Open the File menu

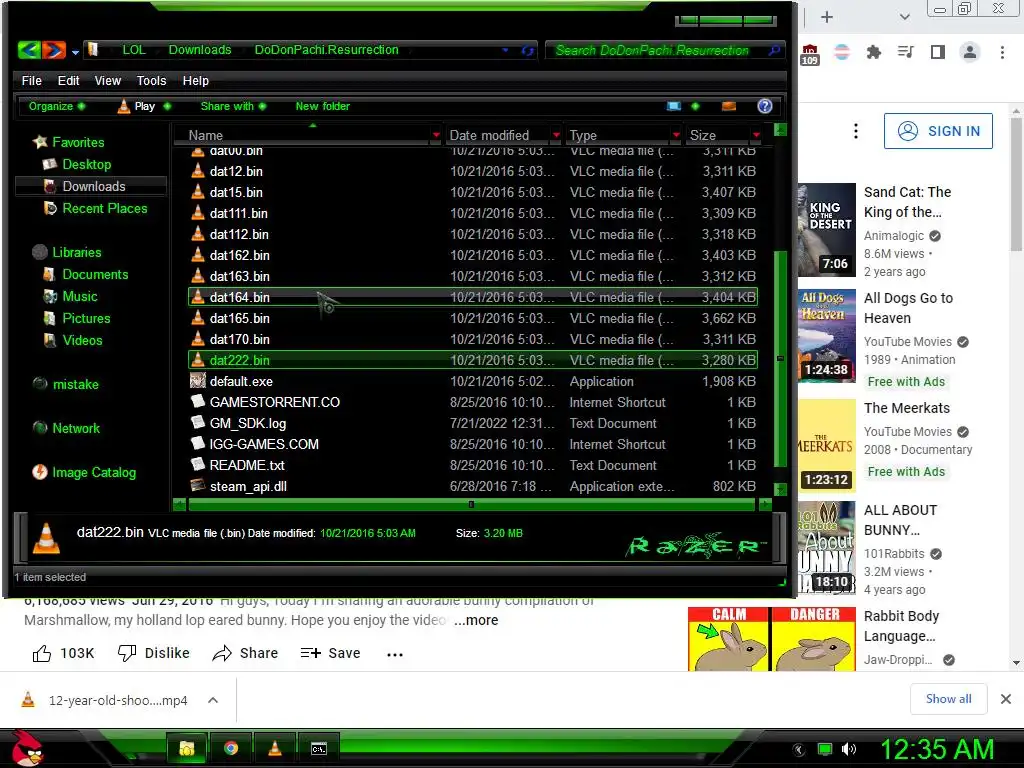coord(31,80)
